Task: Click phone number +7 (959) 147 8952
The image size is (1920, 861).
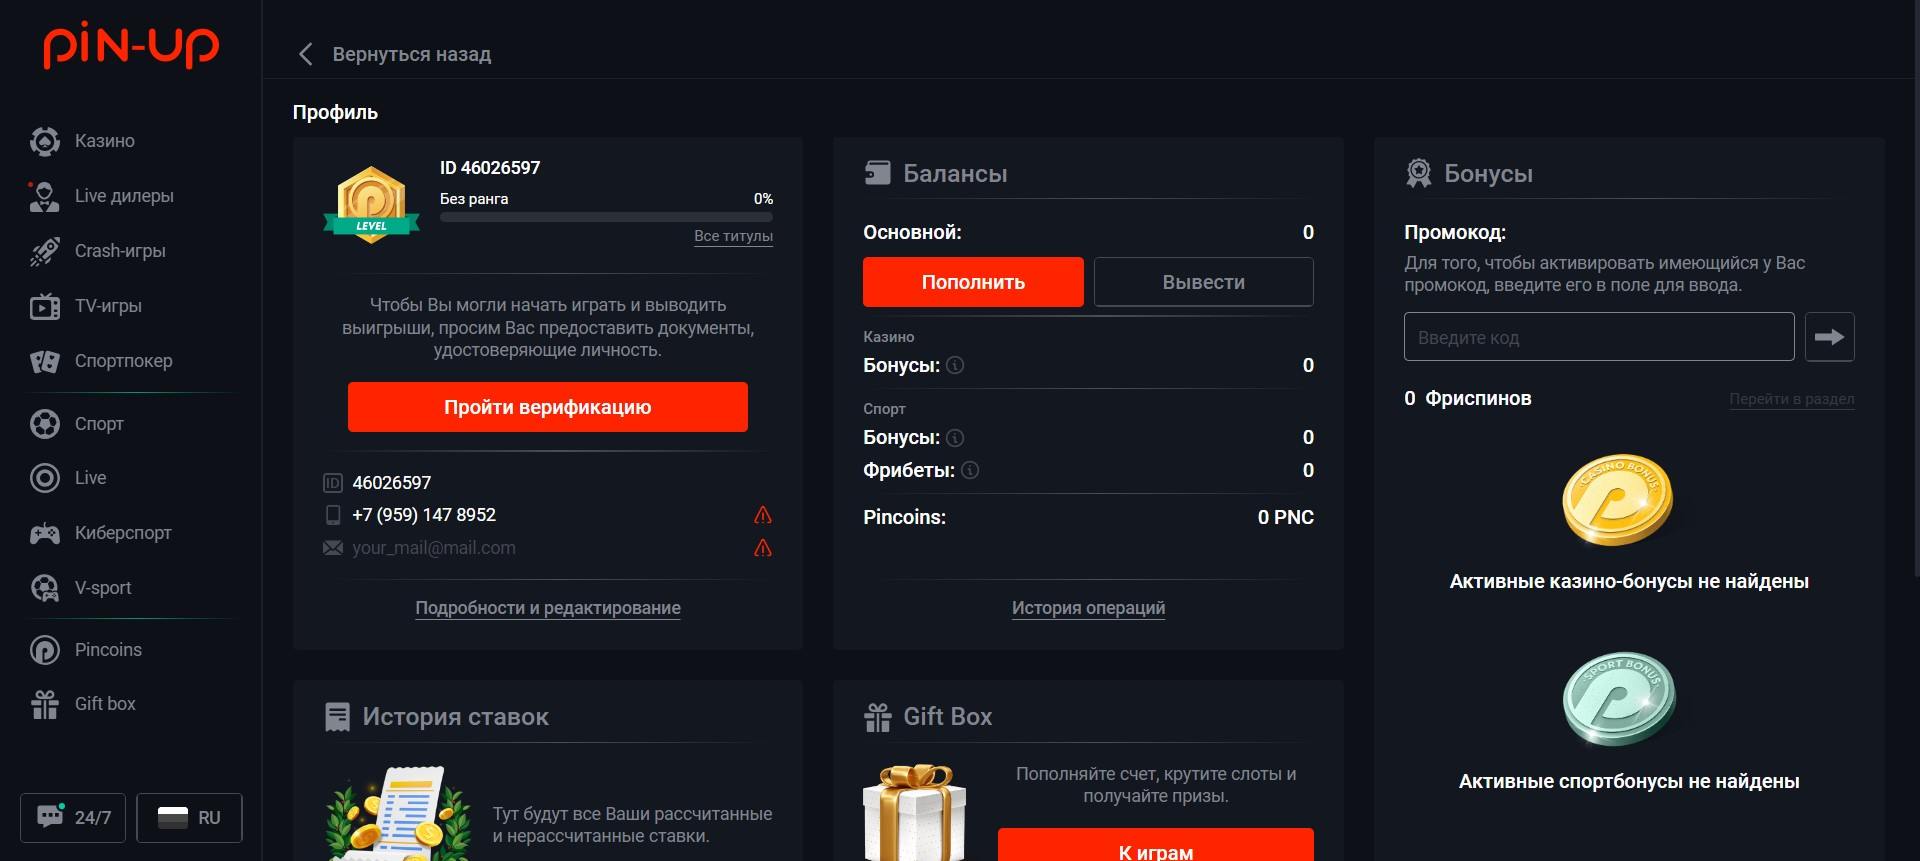Action: [424, 515]
